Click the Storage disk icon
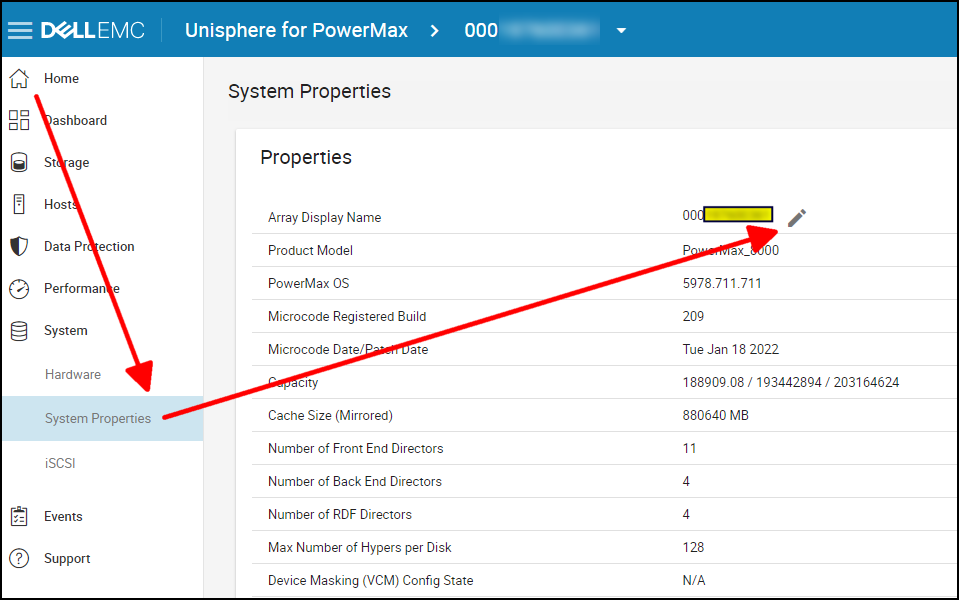Screen dimensions: 959x600 18,162
